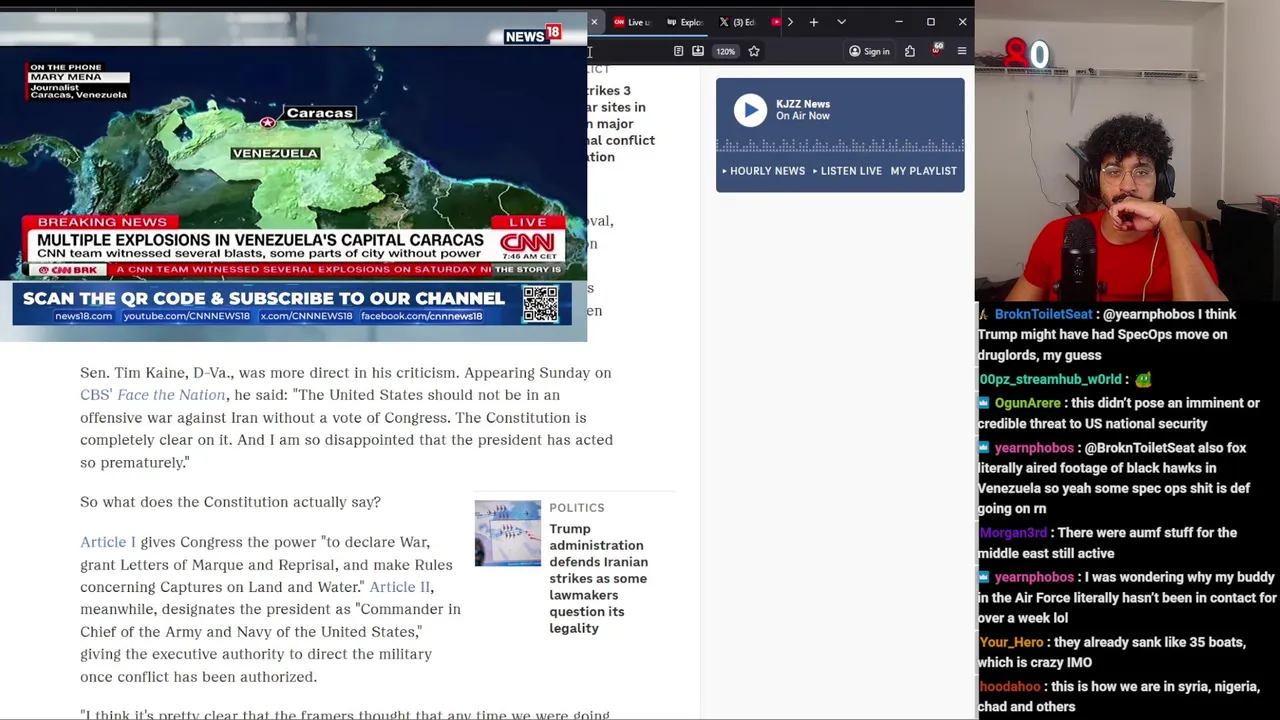Click Your_Hero's username in chat

tap(1011, 642)
